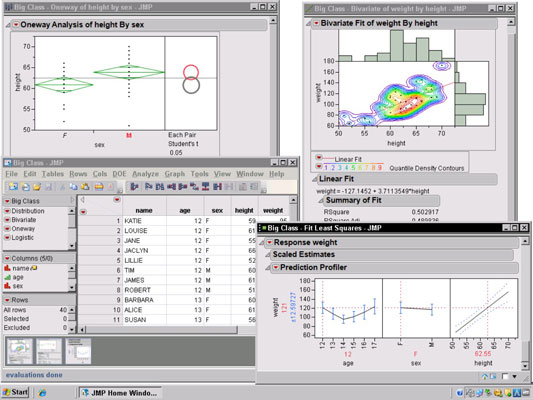Collapse the Linear Fit outline section
This screenshot has height=400, width=533.
click(x=314, y=179)
